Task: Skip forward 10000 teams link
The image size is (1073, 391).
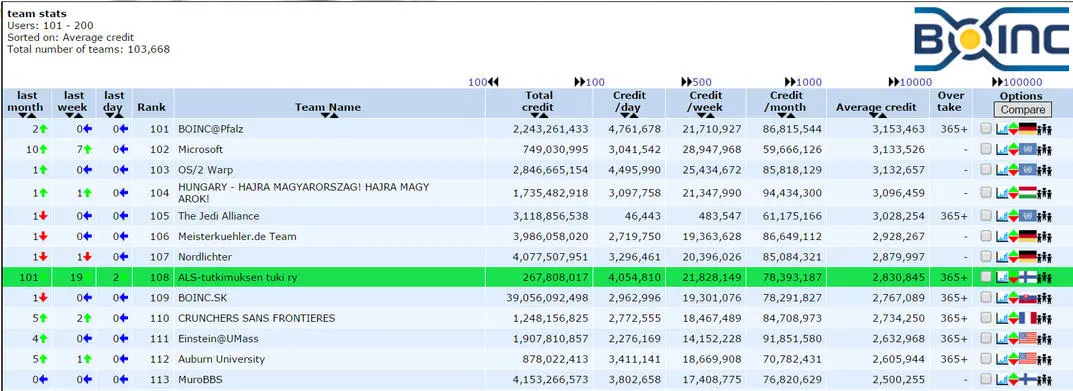Action: tap(910, 82)
